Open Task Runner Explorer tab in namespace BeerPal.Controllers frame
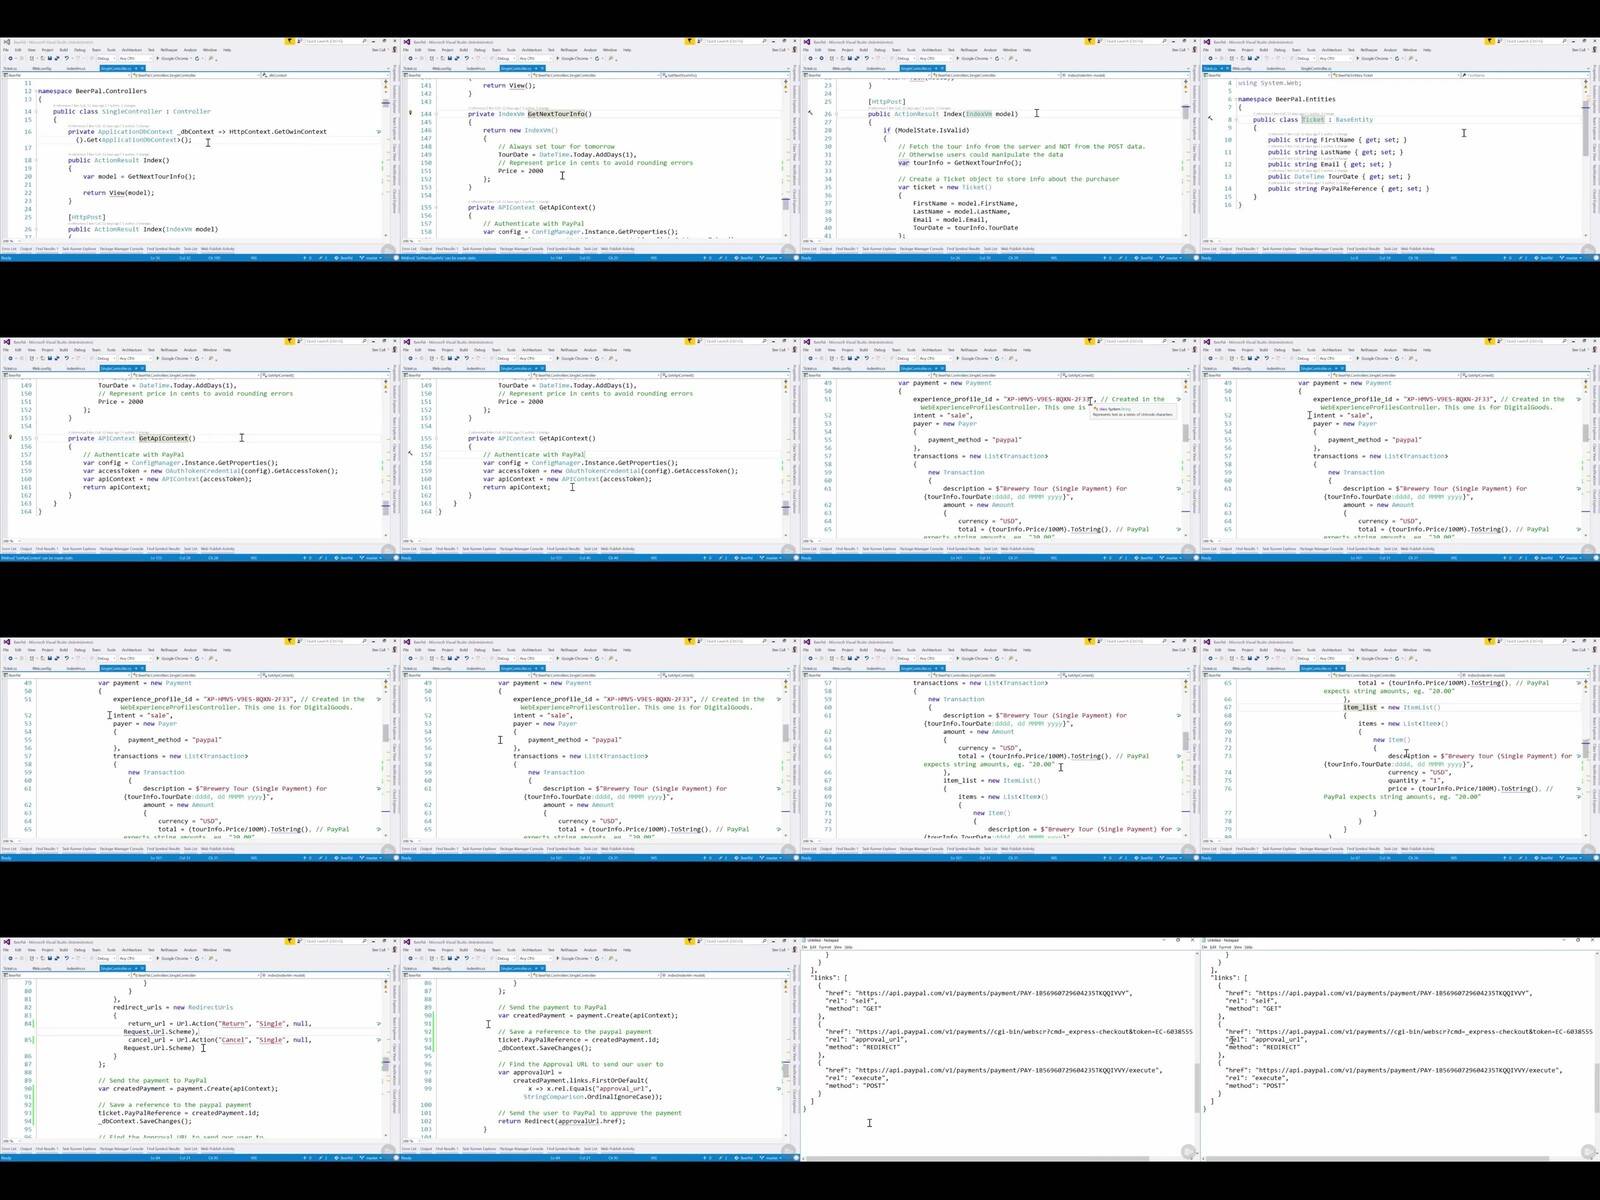This screenshot has height=1200, width=1600. click(79, 249)
